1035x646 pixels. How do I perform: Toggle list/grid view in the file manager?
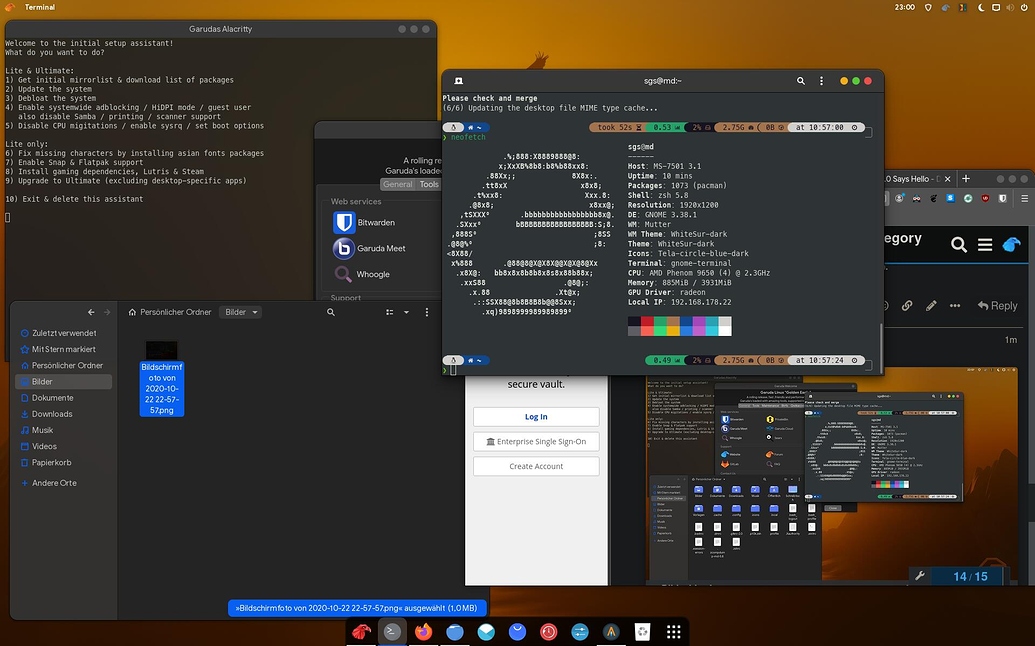[x=390, y=312]
